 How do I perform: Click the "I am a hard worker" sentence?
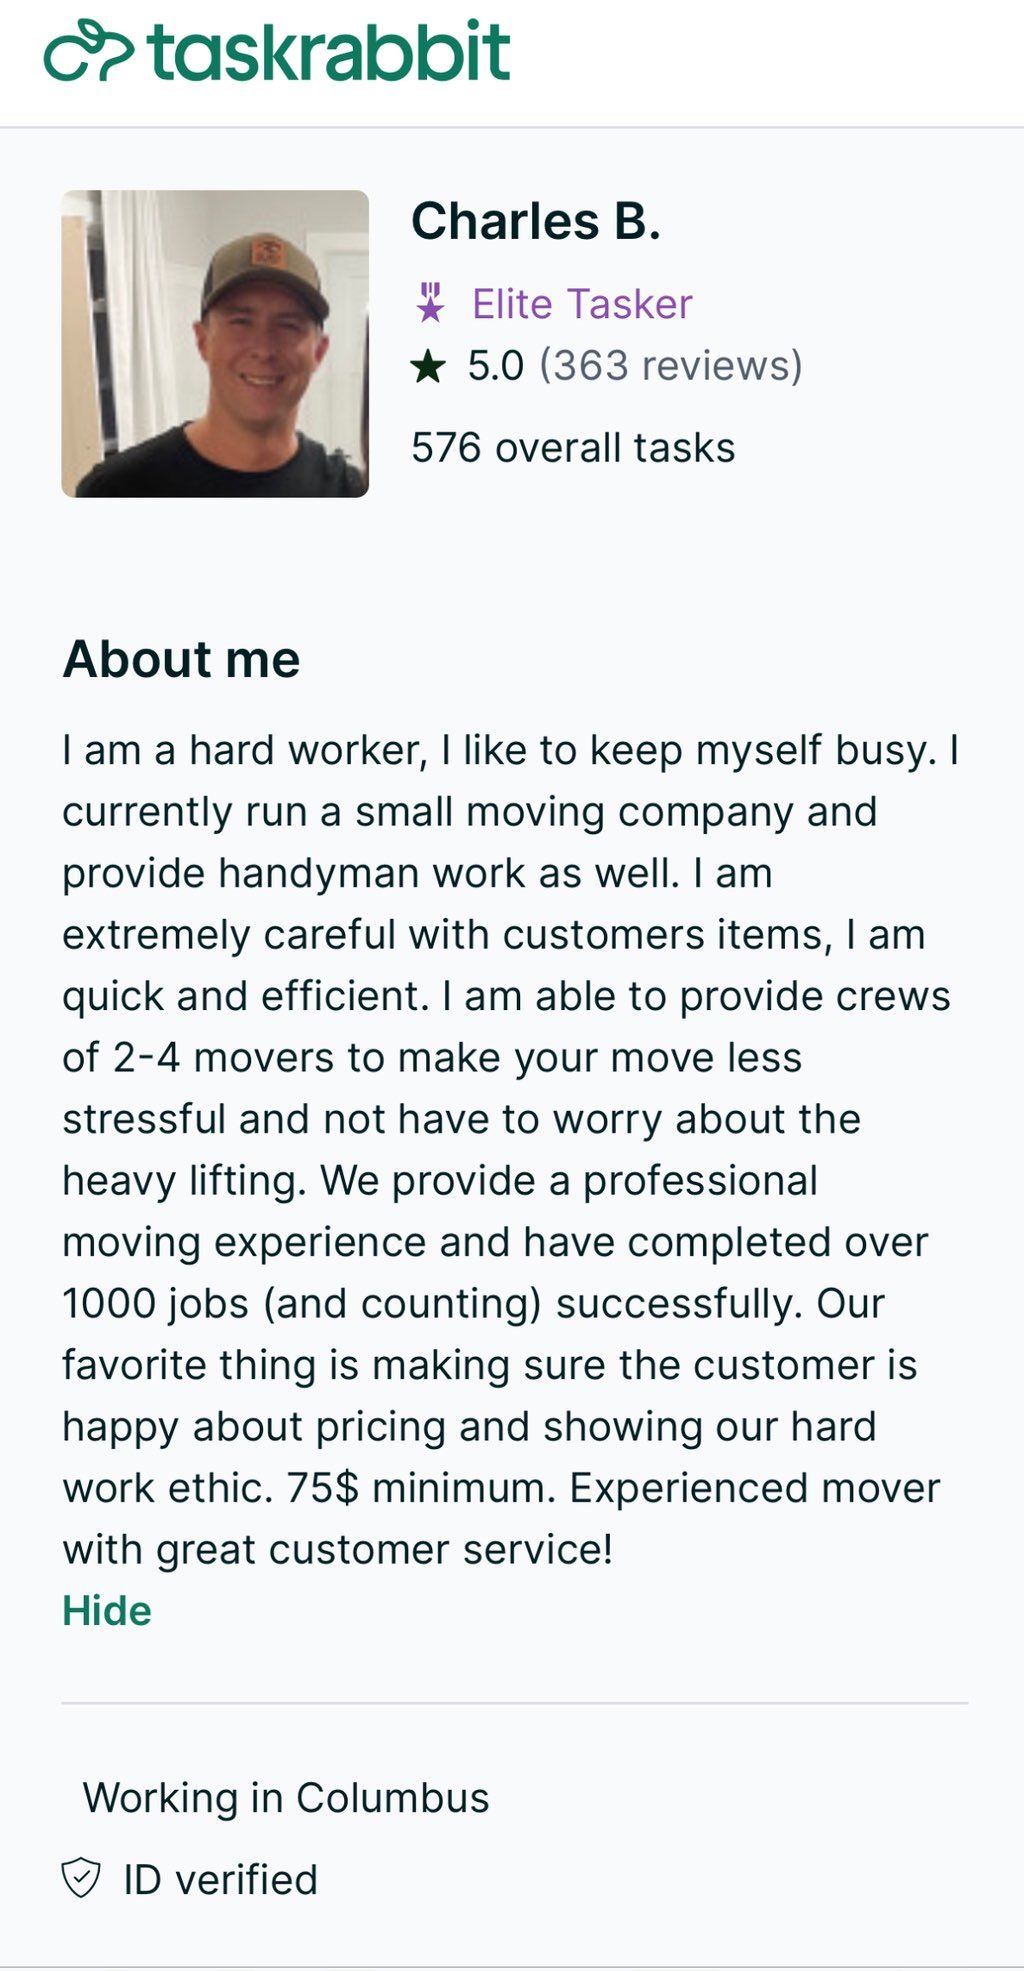[240, 750]
